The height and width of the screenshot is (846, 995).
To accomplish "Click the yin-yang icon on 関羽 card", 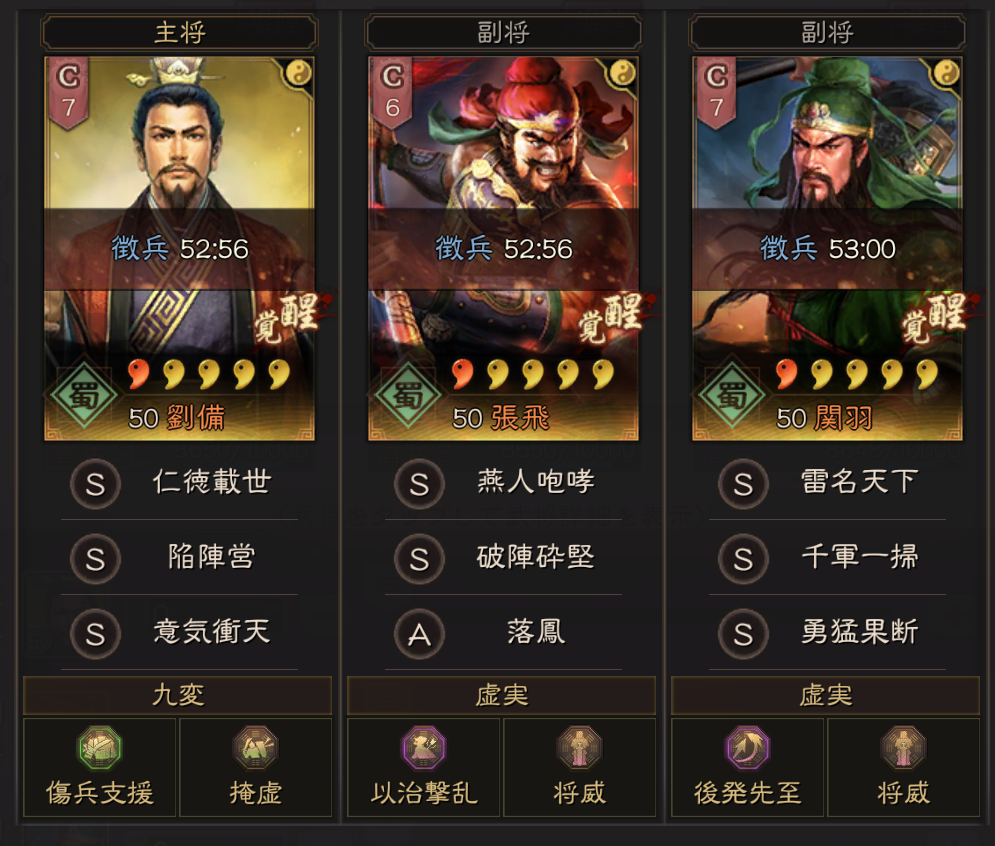I will 946,73.
